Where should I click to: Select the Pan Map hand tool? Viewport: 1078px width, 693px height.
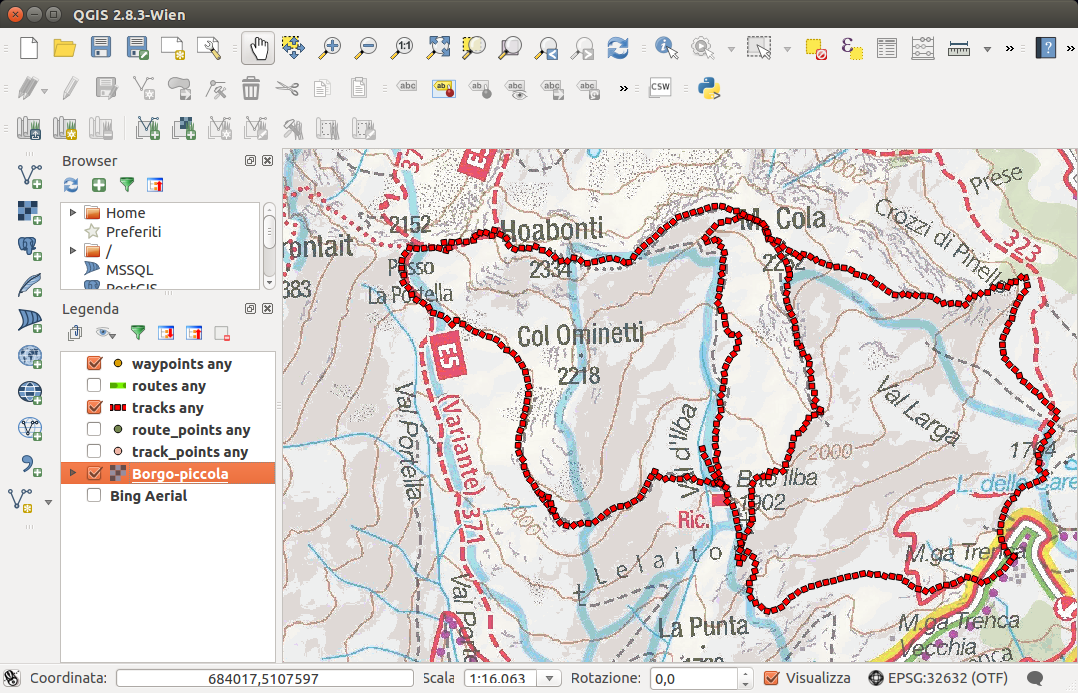258,48
